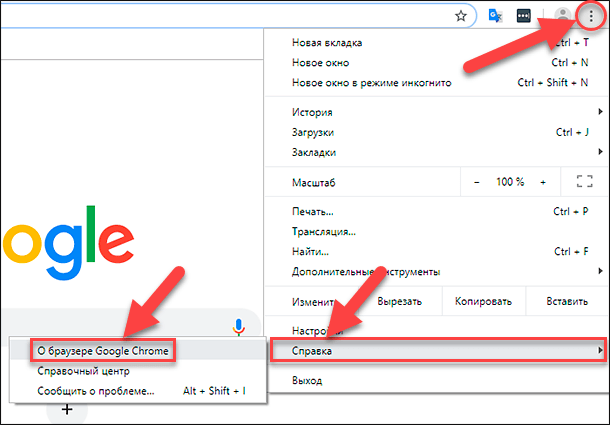Open the user profile avatar
The width and height of the screenshot is (610, 425).
pyautogui.click(x=562, y=16)
